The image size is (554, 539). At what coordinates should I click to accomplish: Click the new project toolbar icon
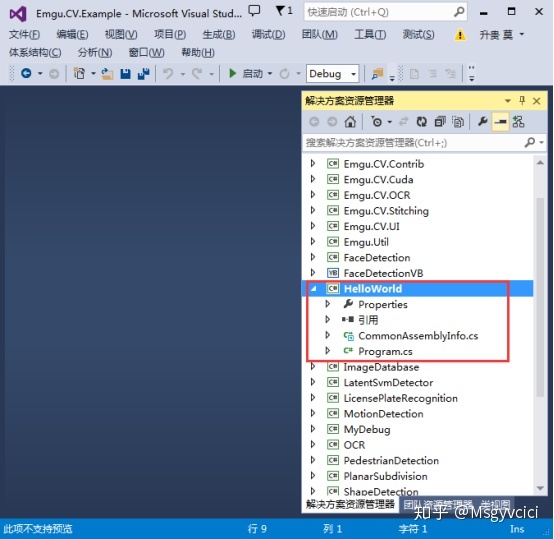tap(79, 73)
